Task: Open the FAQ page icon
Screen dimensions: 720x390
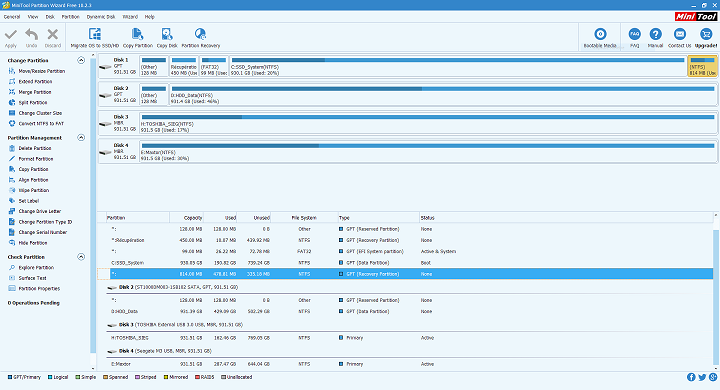Action: pyautogui.click(x=635, y=34)
